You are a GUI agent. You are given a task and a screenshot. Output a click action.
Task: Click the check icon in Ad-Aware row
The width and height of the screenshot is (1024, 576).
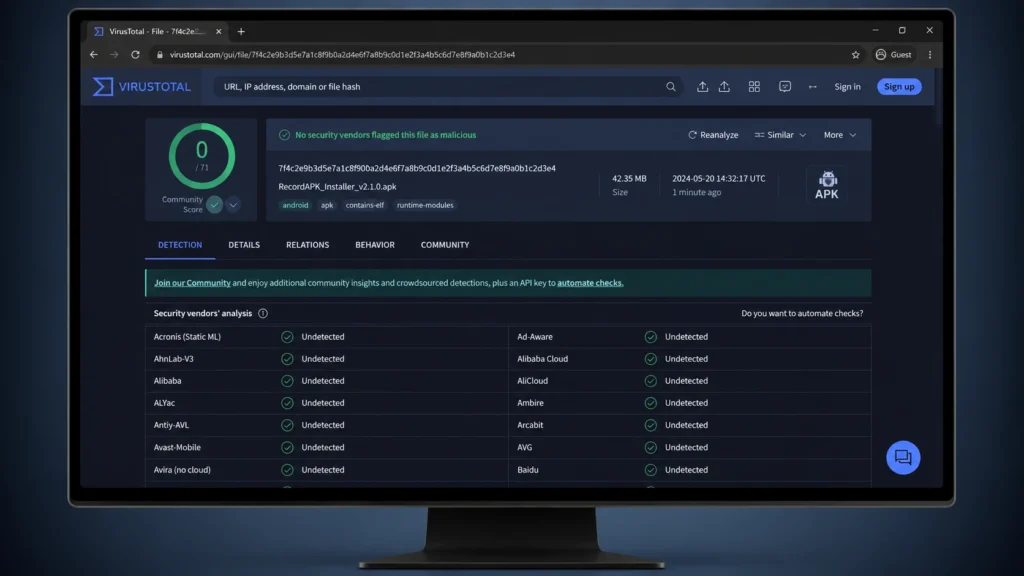pos(650,337)
